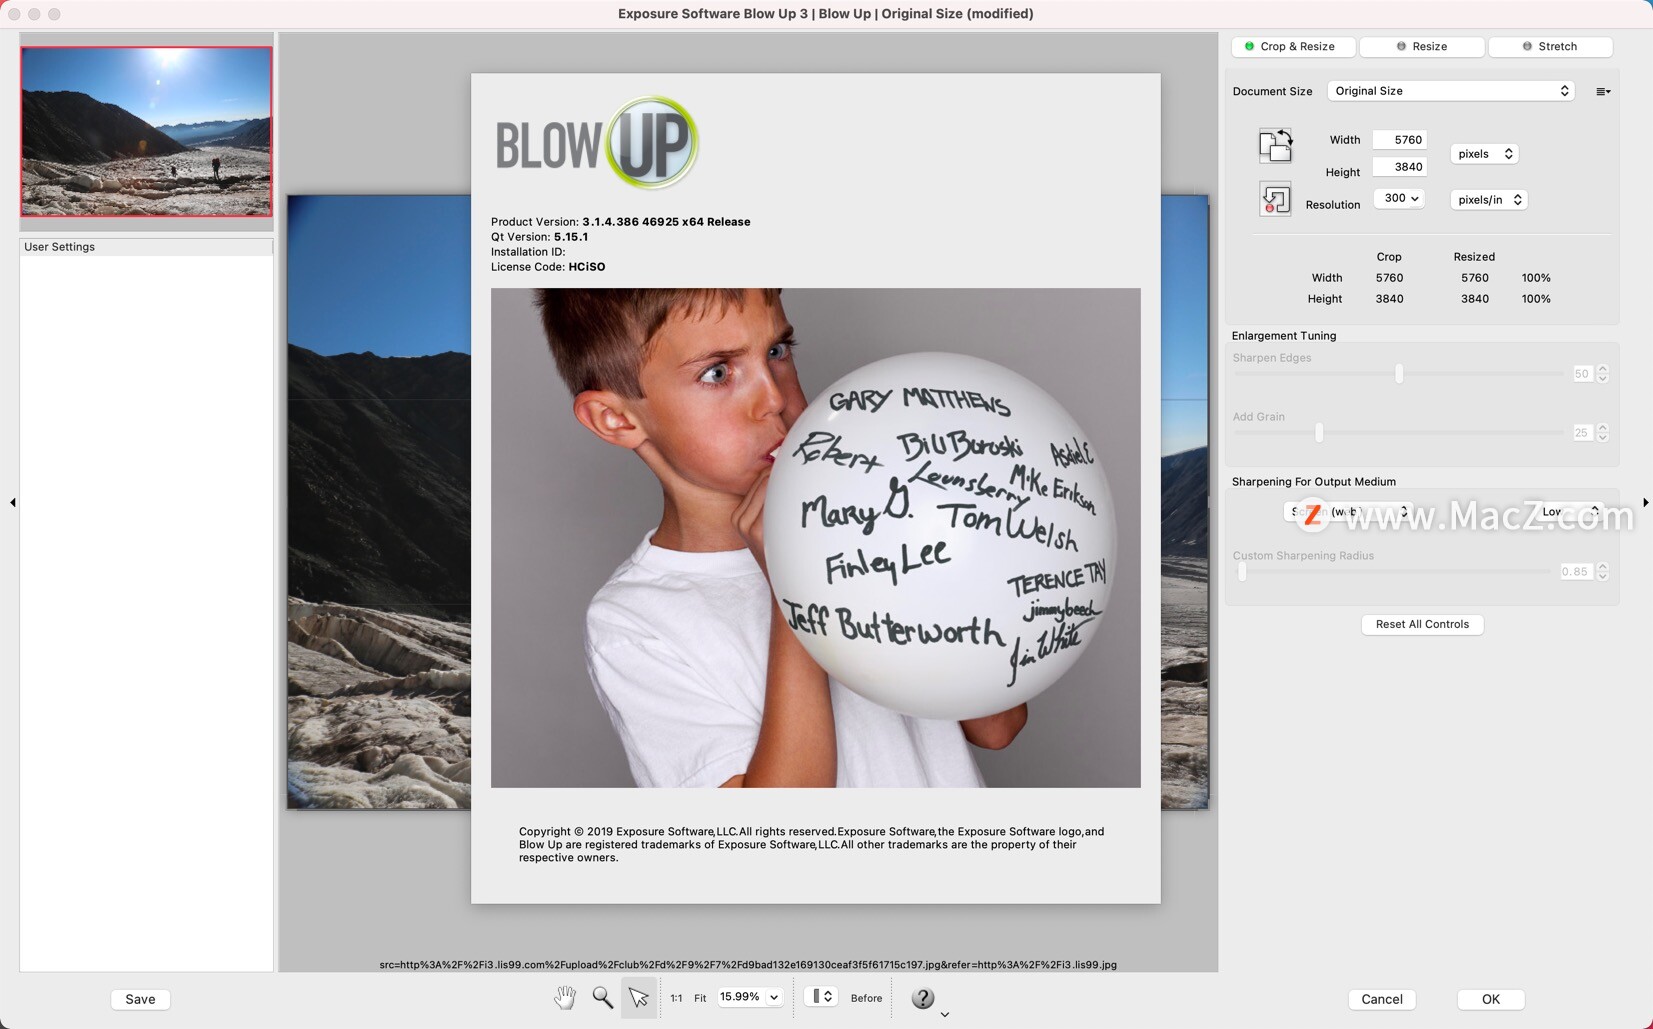Screen dimensions: 1653x1029
Task: Open the pixels/in resolution unit dropdown
Action: [x=1488, y=200]
